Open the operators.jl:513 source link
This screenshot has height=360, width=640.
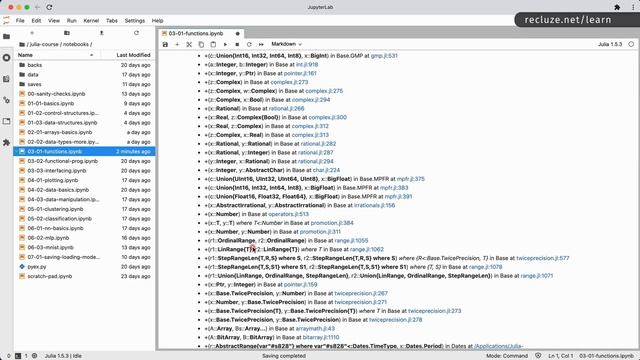[289, 214]
